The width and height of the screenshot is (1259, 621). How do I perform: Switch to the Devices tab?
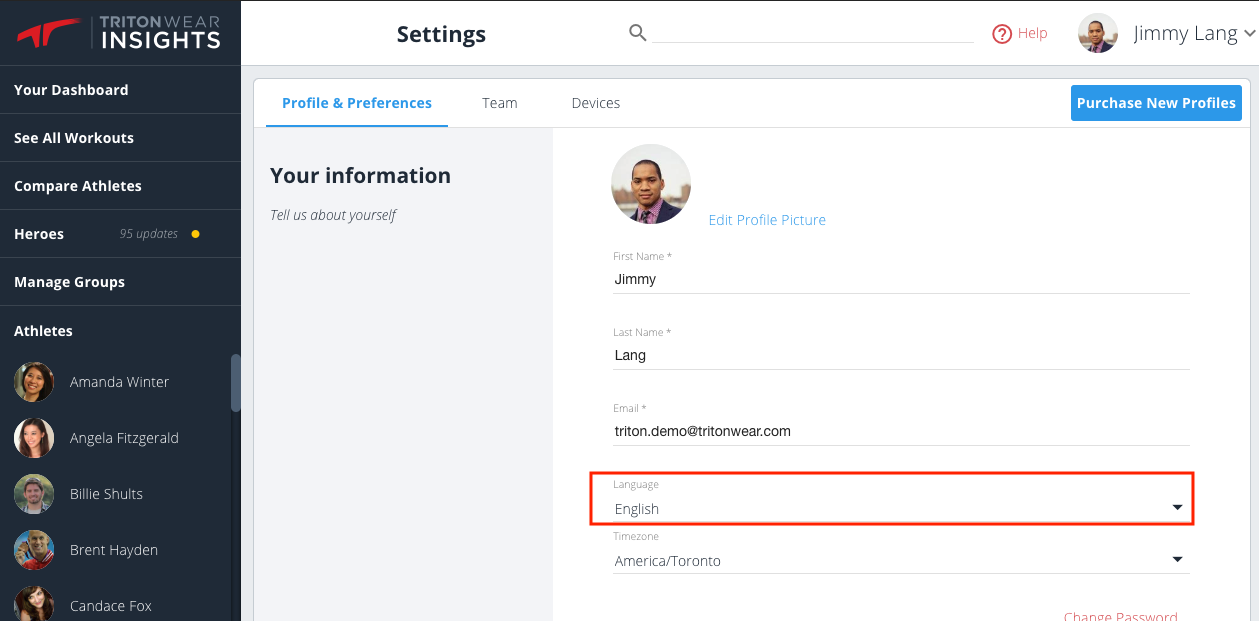click(596, 103)
